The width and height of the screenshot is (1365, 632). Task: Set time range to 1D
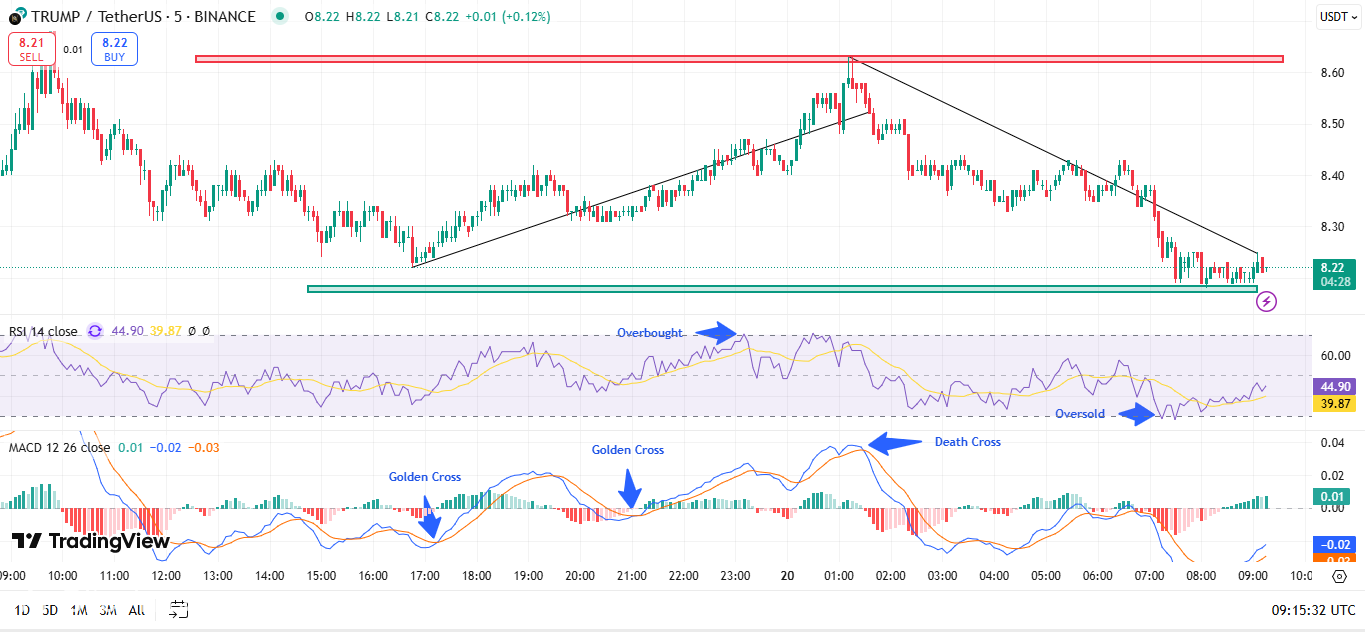click(x=21, y=609)
